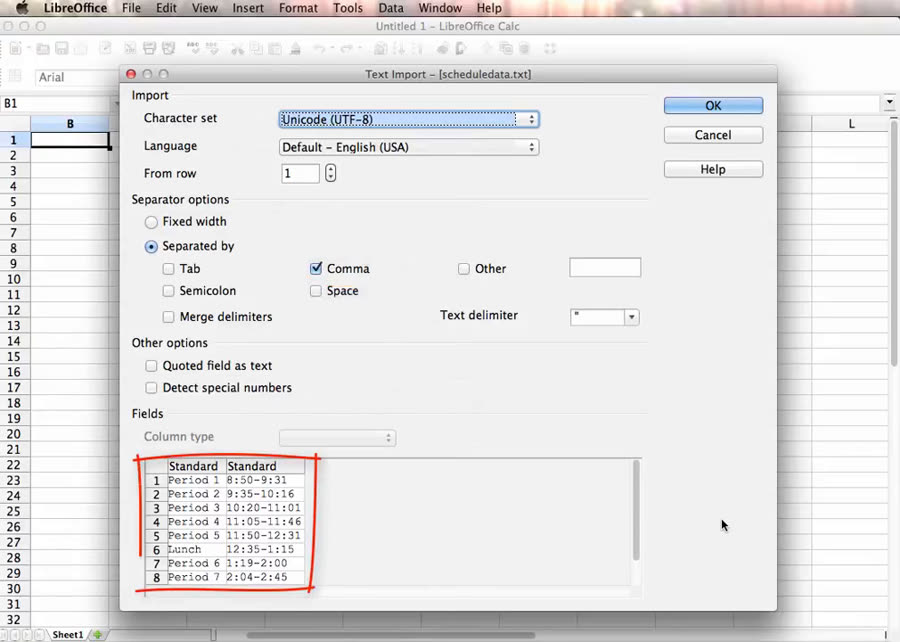This screenshot has width=900, height=642.
Task: Select the Fixed width radio button
Action: point(151,222)
